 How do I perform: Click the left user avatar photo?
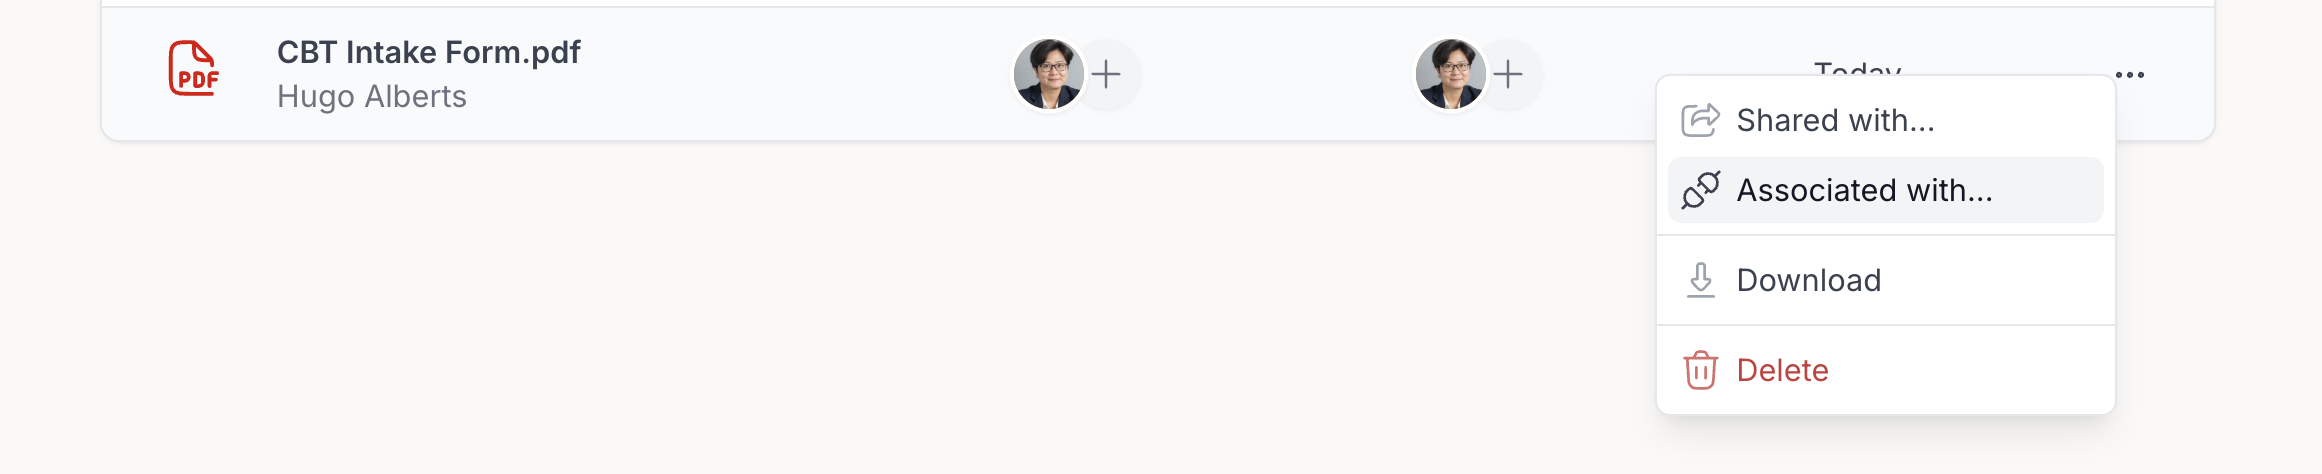pos(1048,74)
